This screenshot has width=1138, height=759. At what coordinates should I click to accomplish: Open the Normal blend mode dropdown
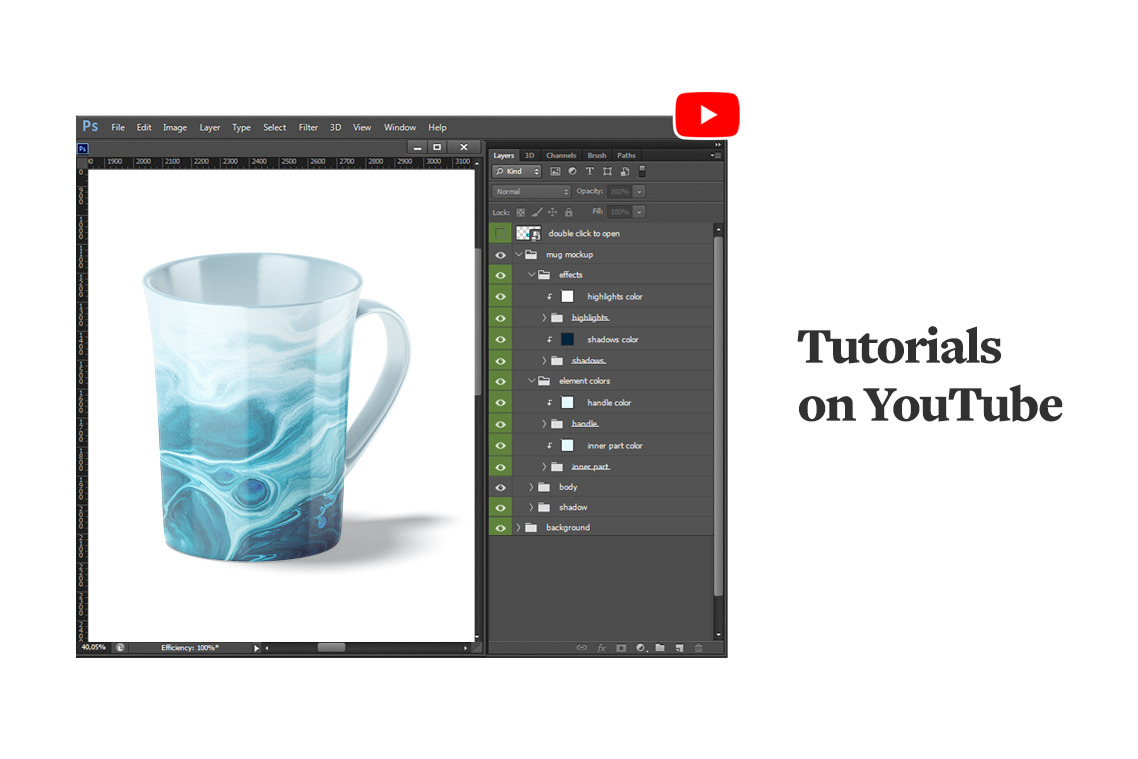531,191
